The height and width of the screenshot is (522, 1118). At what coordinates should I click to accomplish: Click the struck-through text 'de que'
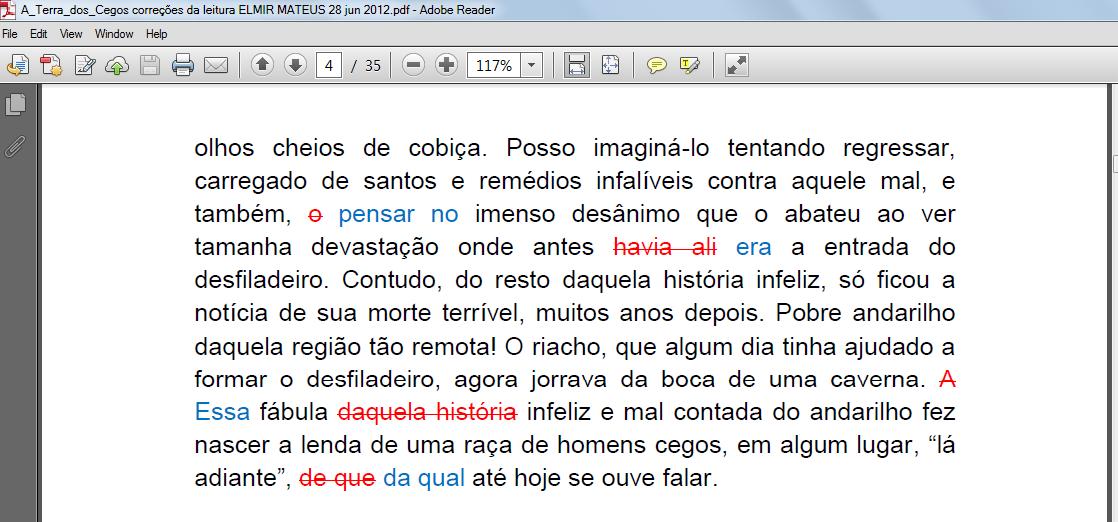(x=337, y=478)
